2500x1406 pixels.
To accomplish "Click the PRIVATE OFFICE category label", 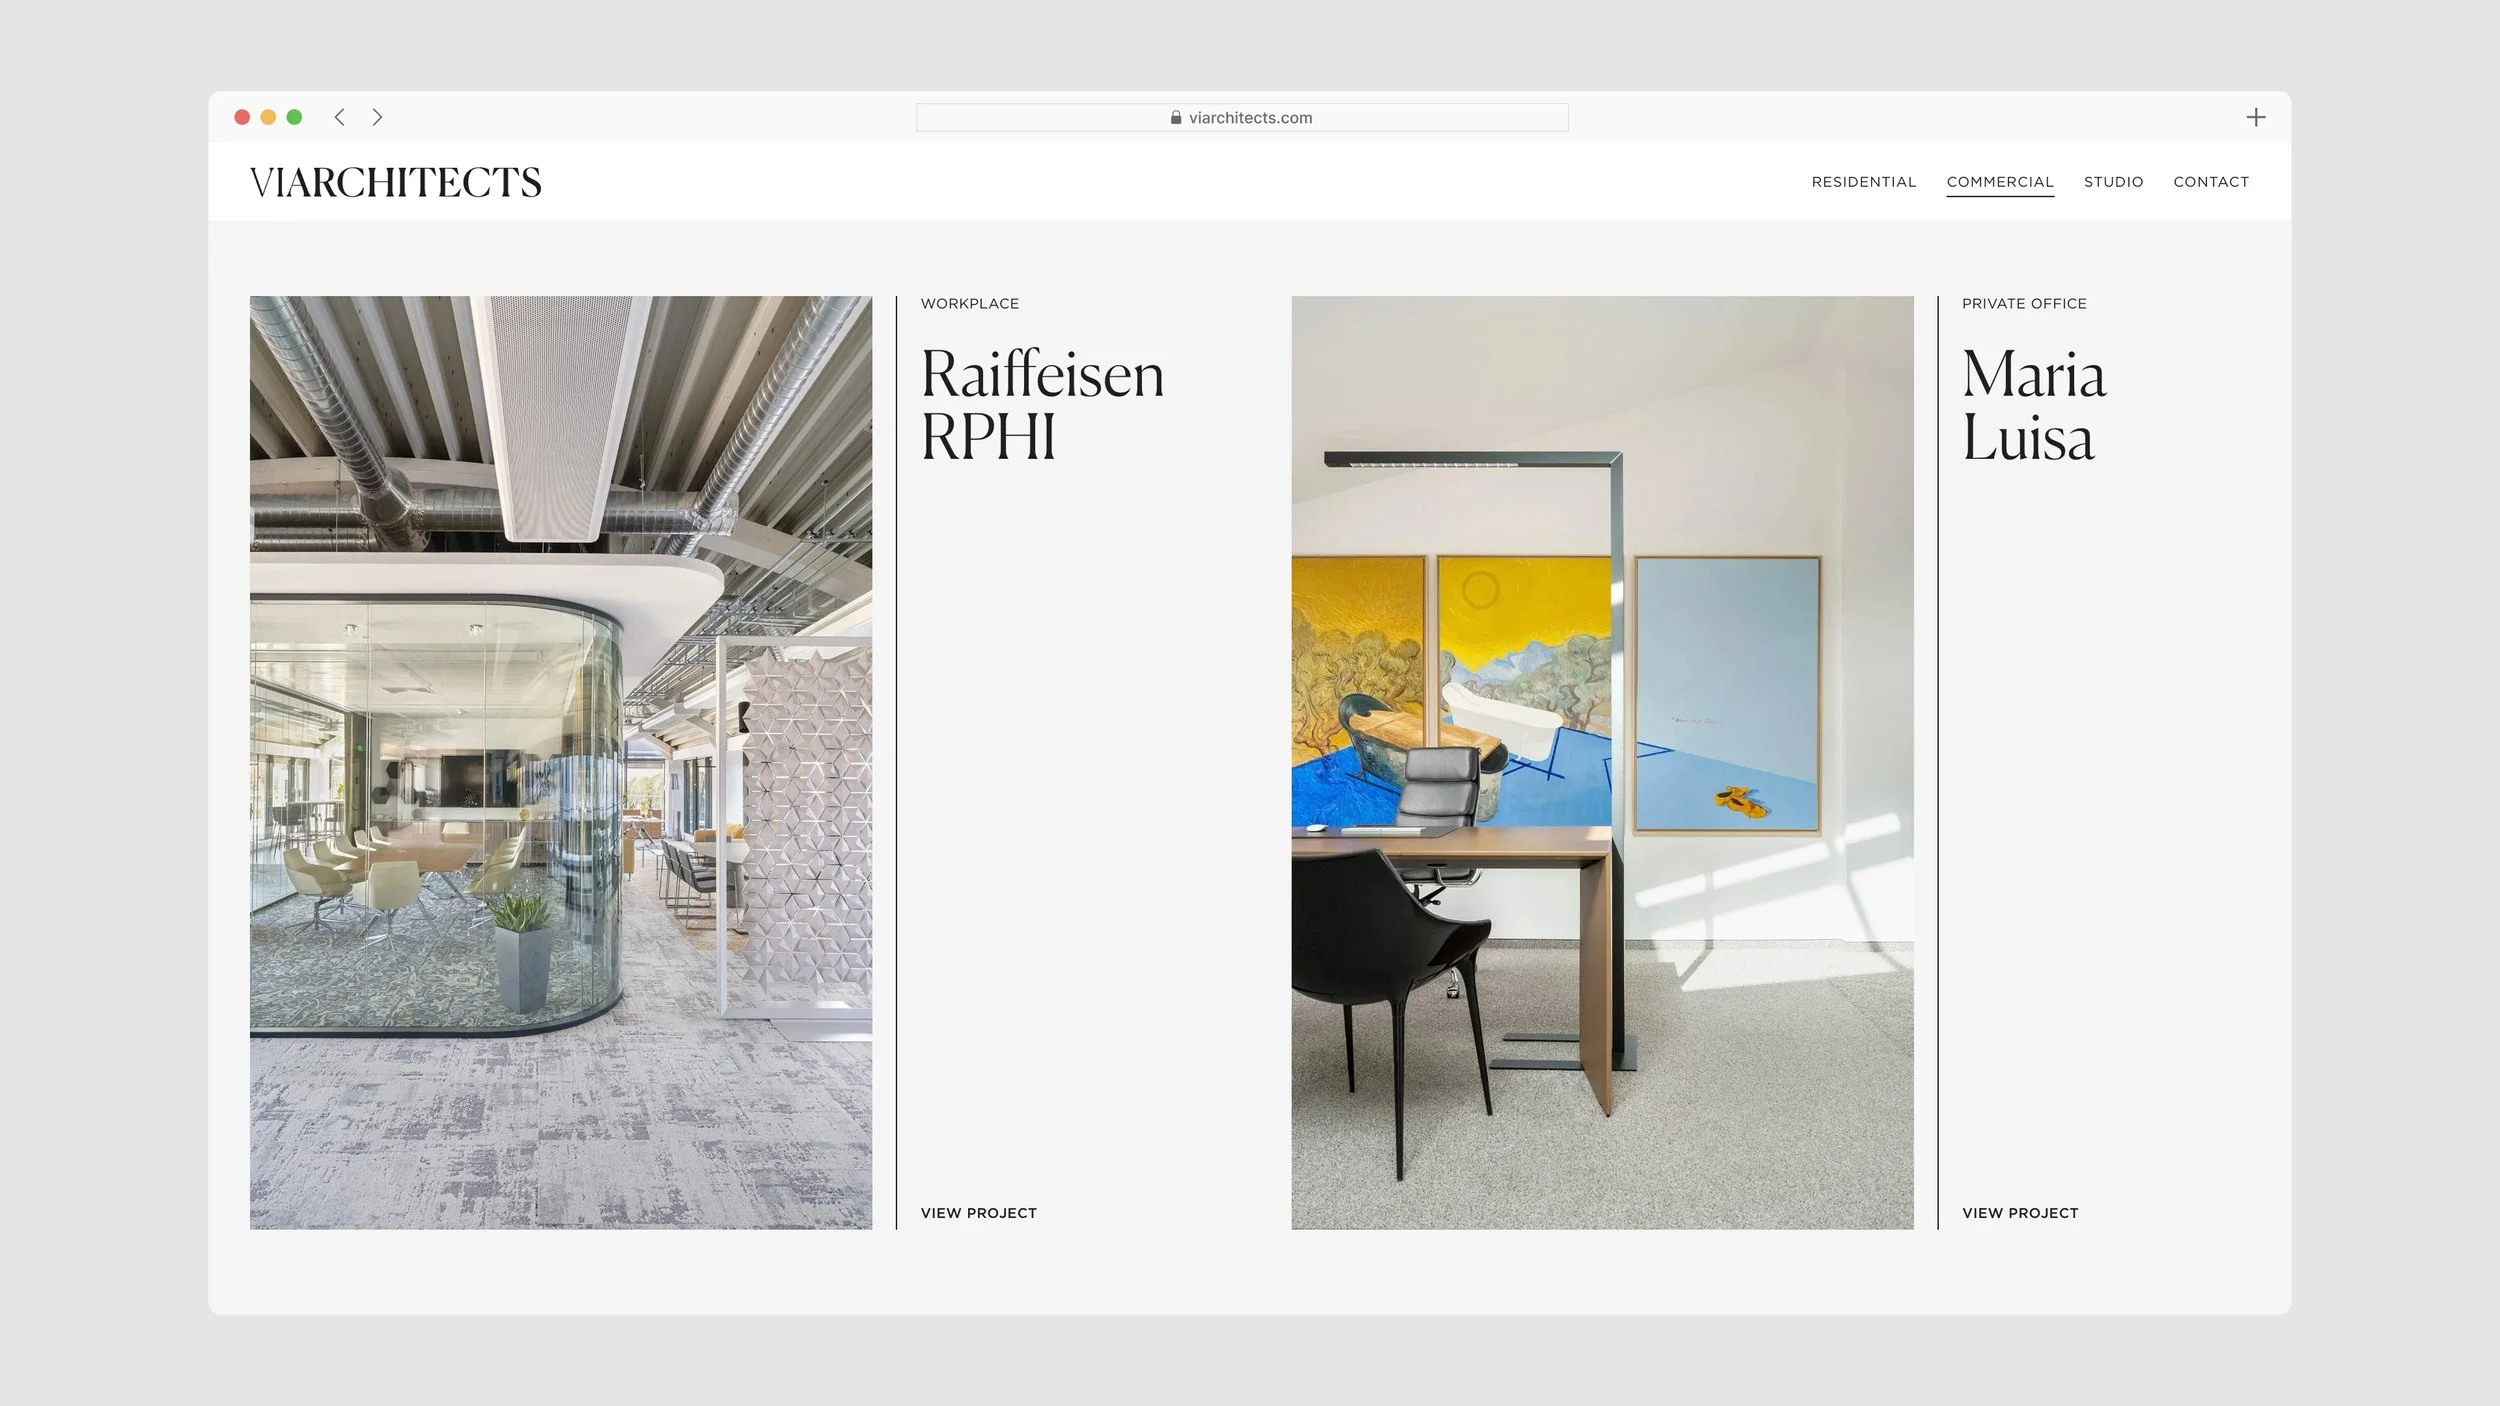I will tap(2024, 303).
